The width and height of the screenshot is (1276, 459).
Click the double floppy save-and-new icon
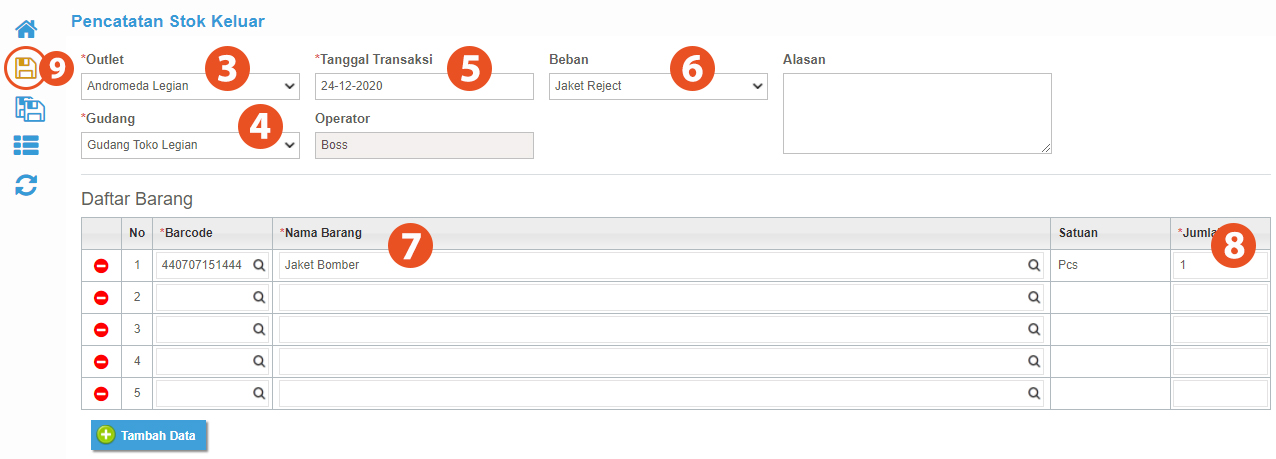pyautogui.click(x=29, y=108)
